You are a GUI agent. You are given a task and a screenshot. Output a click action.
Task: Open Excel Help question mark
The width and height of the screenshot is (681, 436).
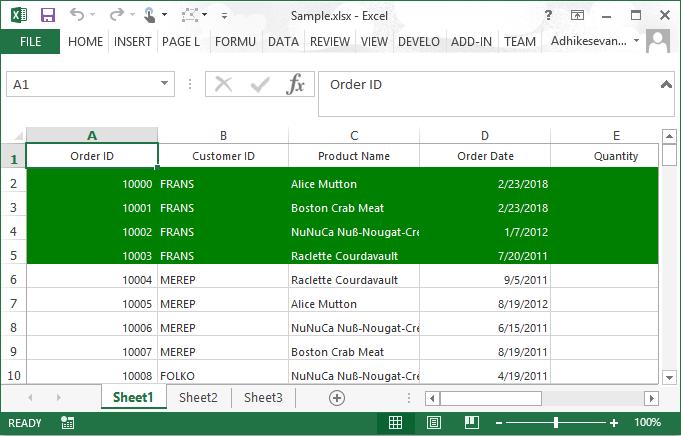pos(549,16)
